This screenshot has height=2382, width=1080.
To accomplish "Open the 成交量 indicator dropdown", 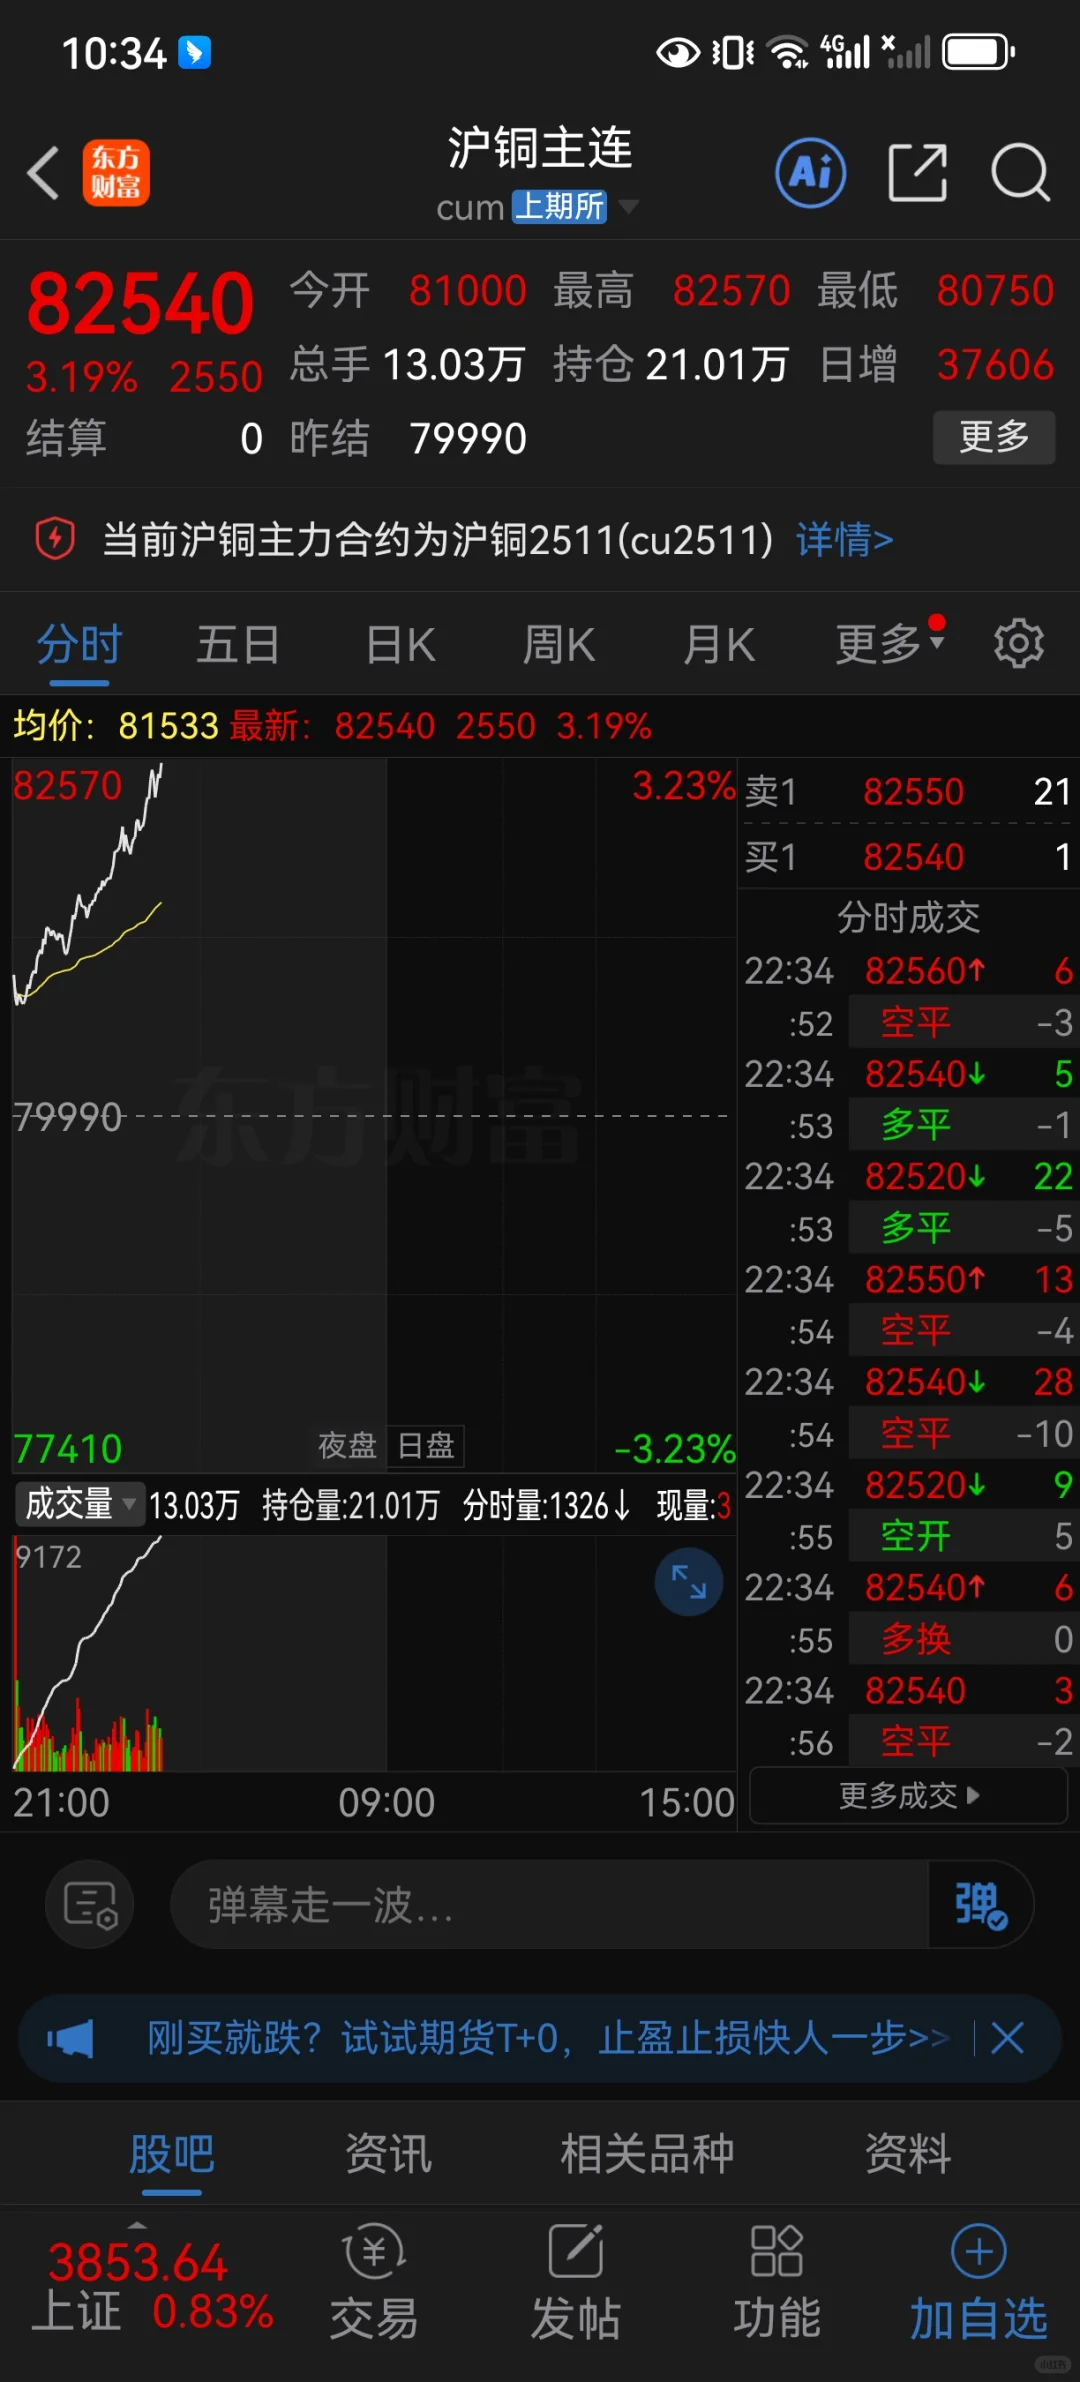I will tap(80, 1504).
